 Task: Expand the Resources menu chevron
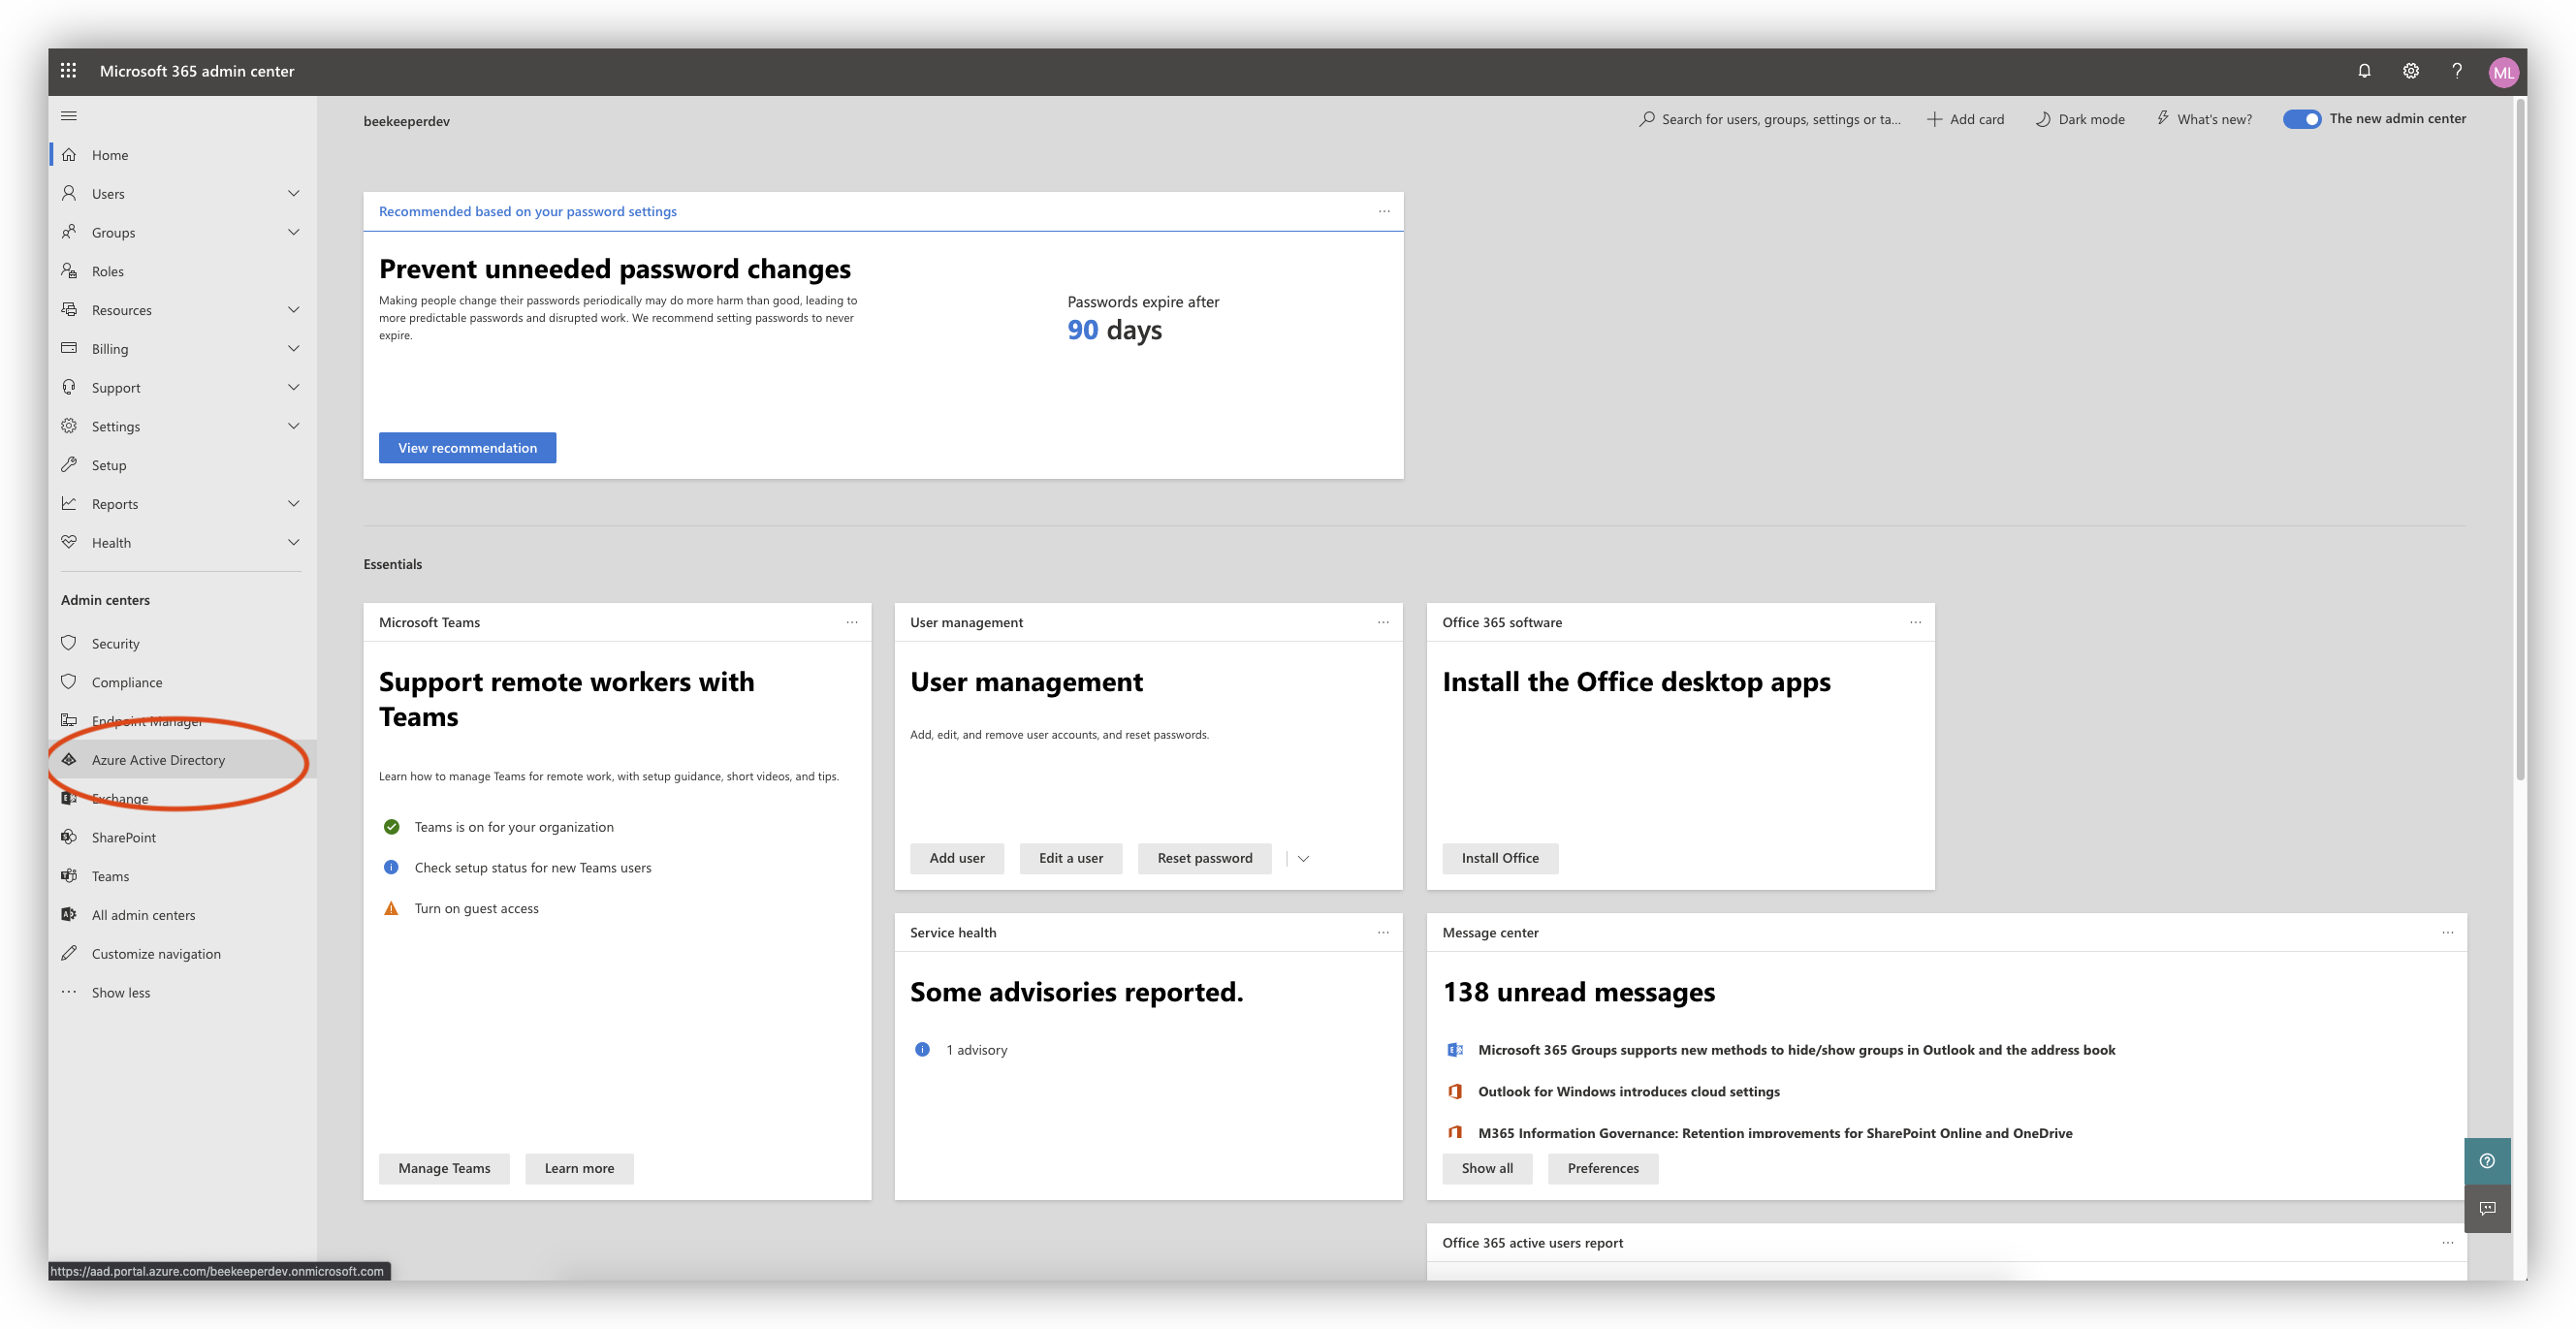(293, 310)
